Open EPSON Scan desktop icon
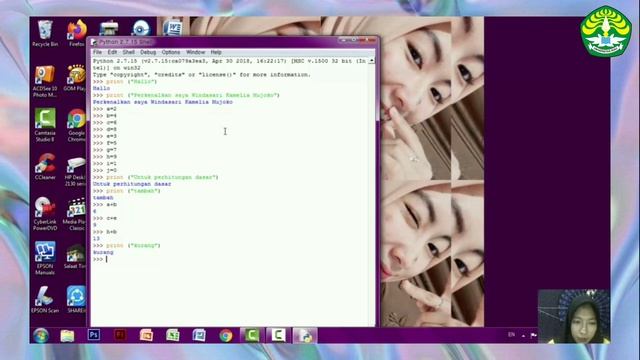The width and height of the screenshot is (640, 360). pos(45,300)
